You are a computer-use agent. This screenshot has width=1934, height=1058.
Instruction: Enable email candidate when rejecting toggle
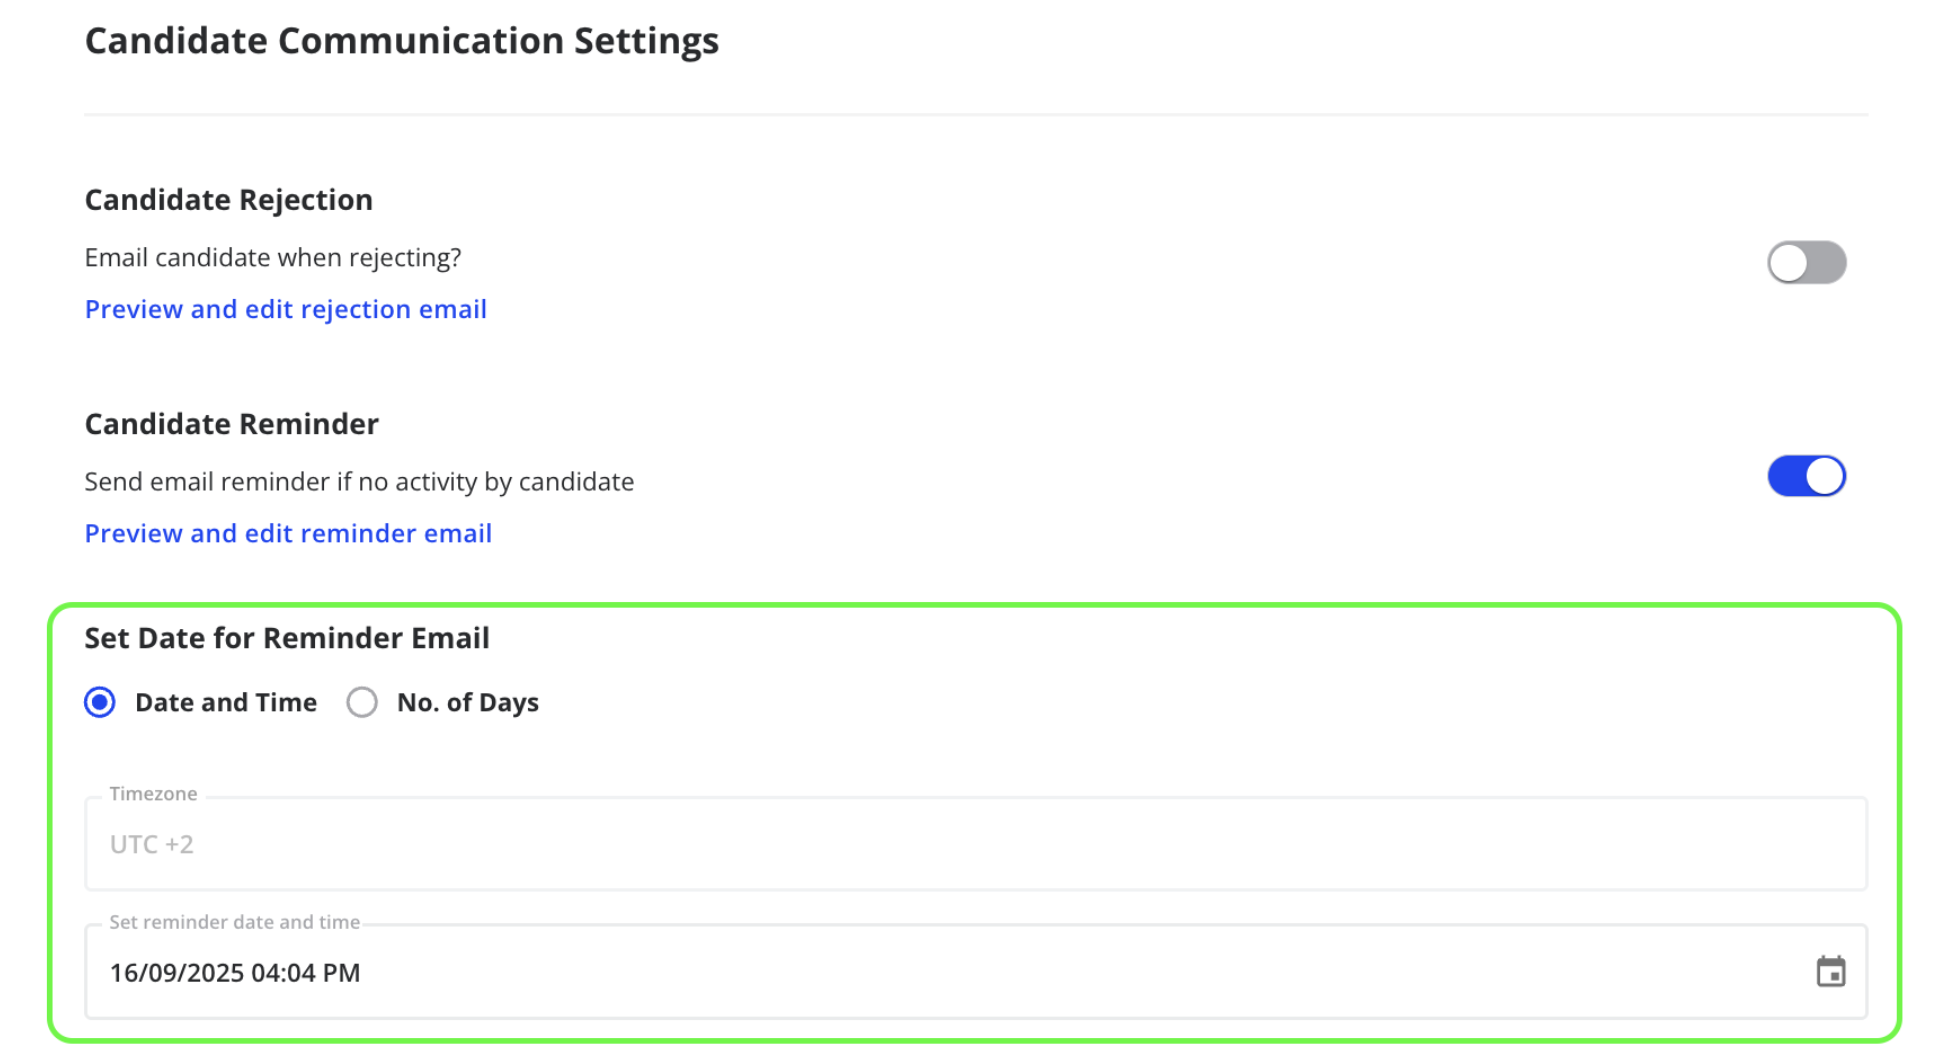coord(1806,263)
